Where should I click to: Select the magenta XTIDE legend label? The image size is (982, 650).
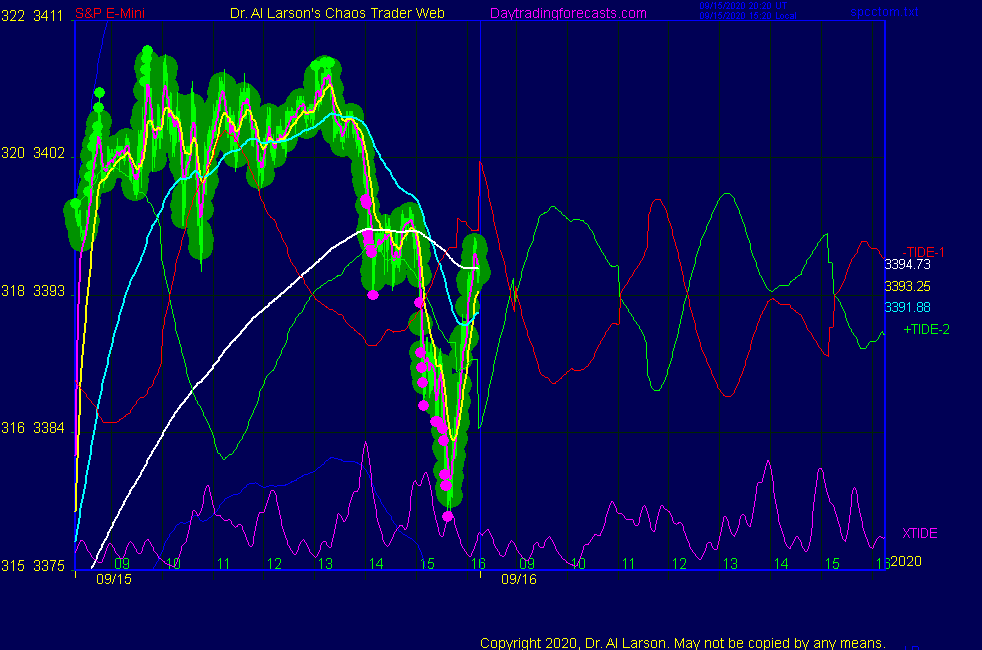(x=919, y=533)
